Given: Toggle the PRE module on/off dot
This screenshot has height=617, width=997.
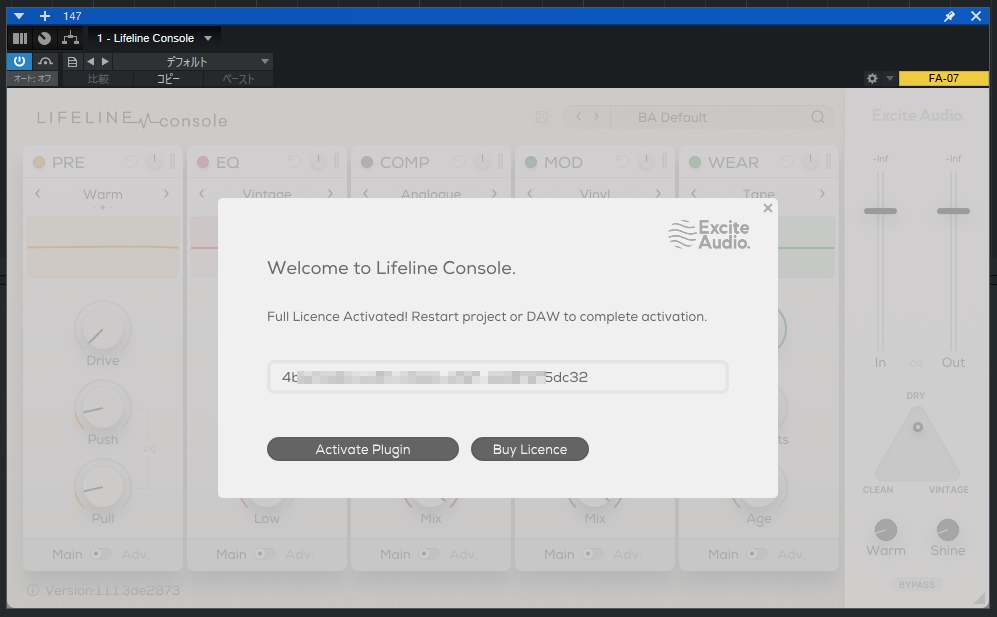Looking at the screenshot, I should point(39,162).
